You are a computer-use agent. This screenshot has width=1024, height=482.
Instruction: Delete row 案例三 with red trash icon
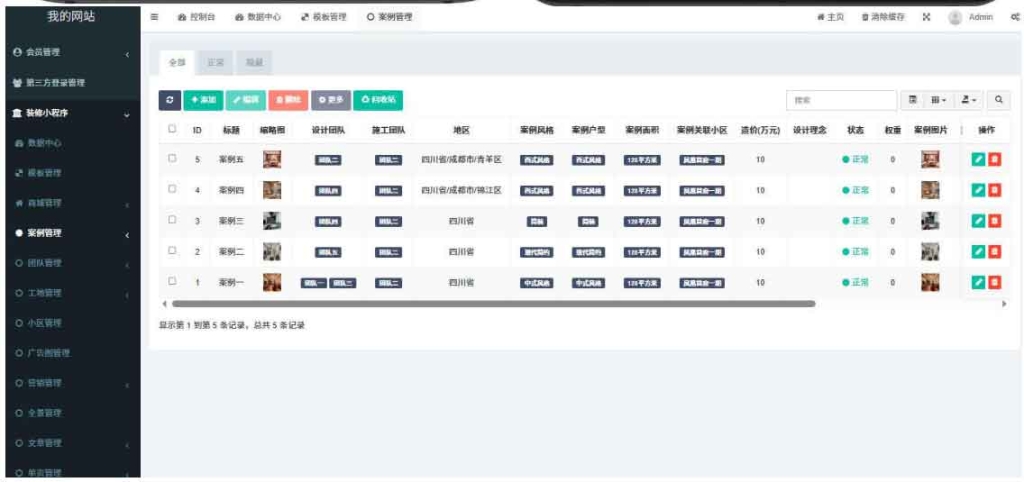(x=994, y=221)
